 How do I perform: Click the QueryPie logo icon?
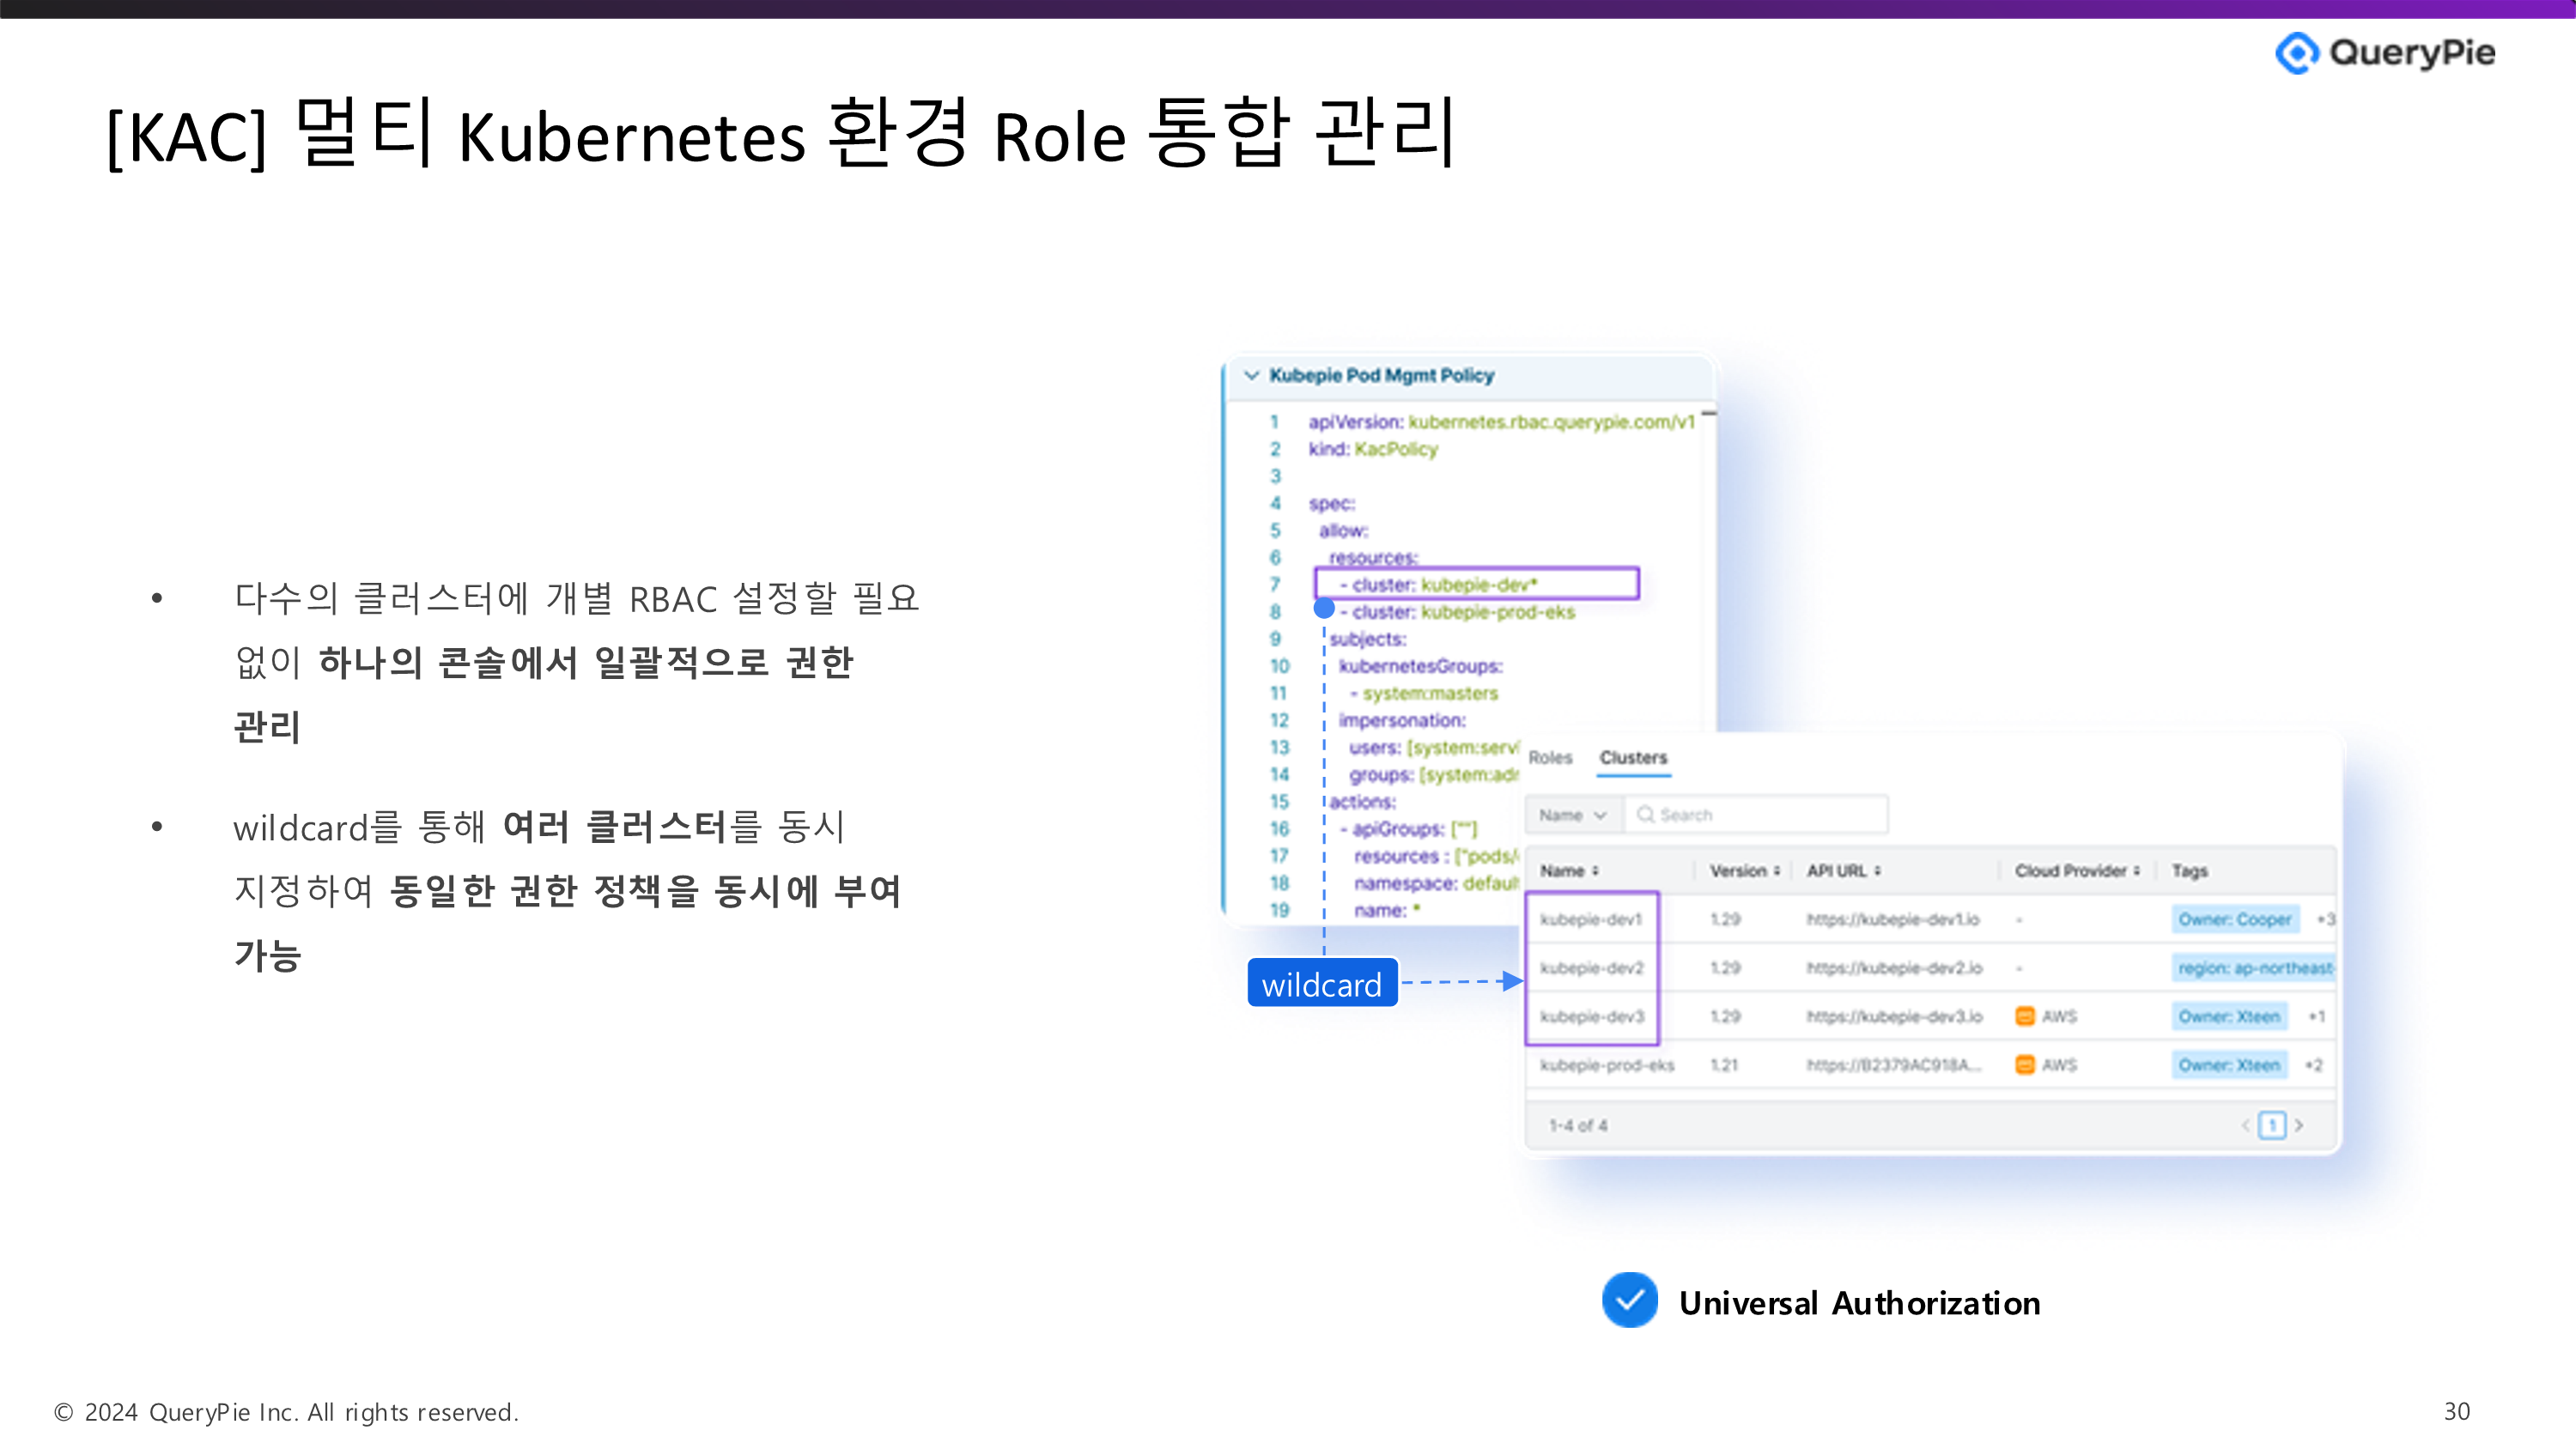point(2297,53)
